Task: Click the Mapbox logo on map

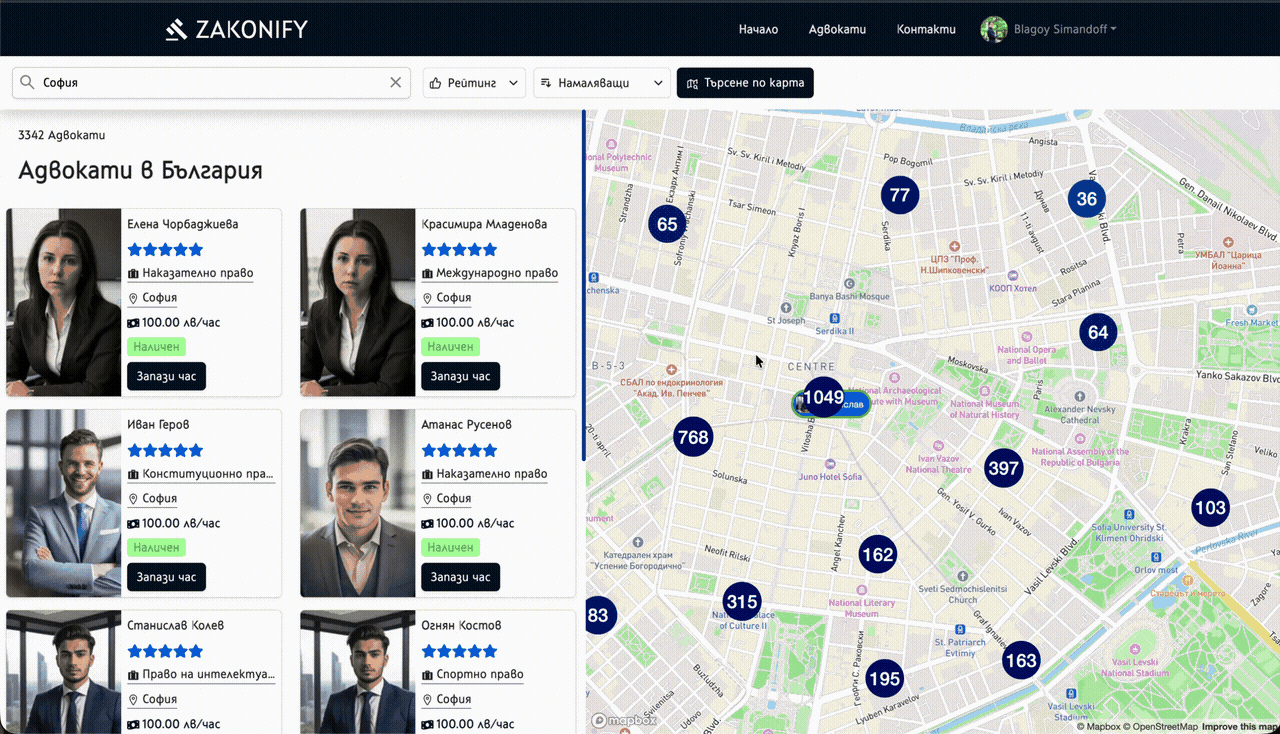Action: [x=624, y=720]
